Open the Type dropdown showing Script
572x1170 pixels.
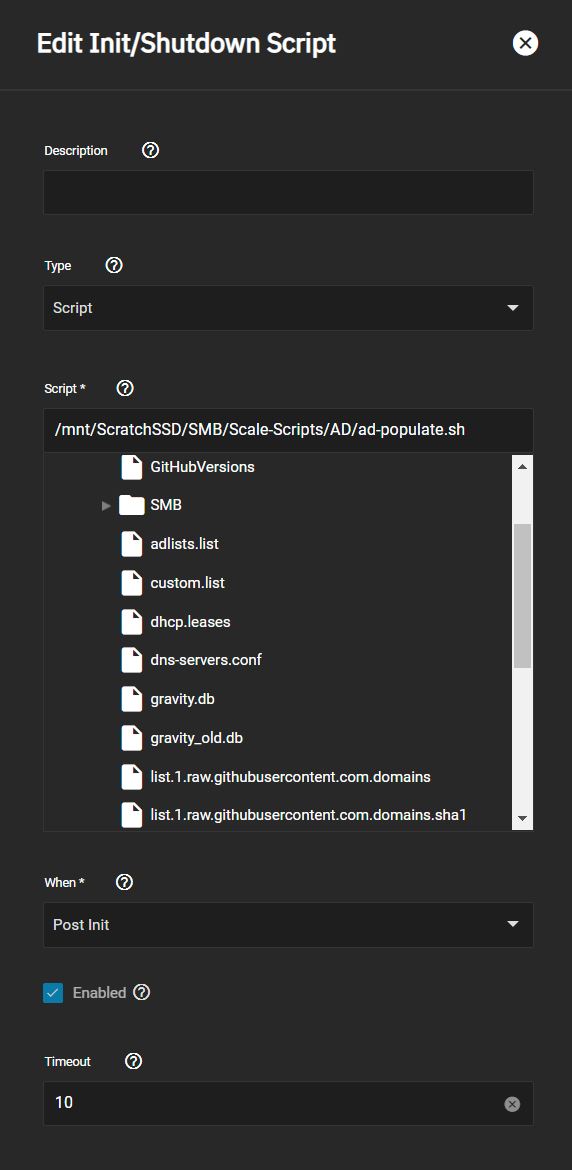(289, 308)
